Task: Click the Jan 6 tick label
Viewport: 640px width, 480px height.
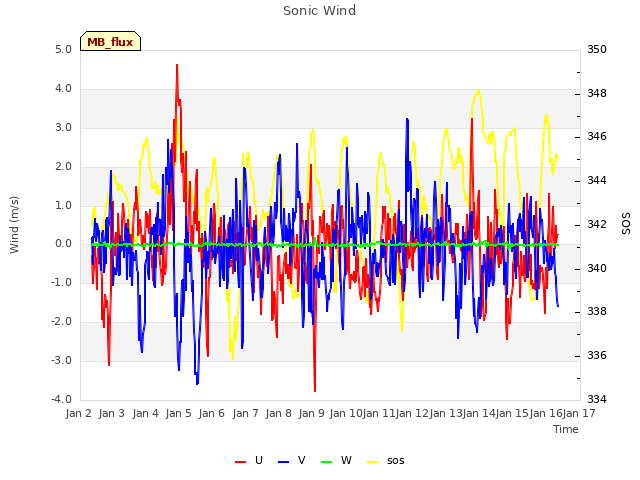Action: pyautogui.click(x=211, y=413)
